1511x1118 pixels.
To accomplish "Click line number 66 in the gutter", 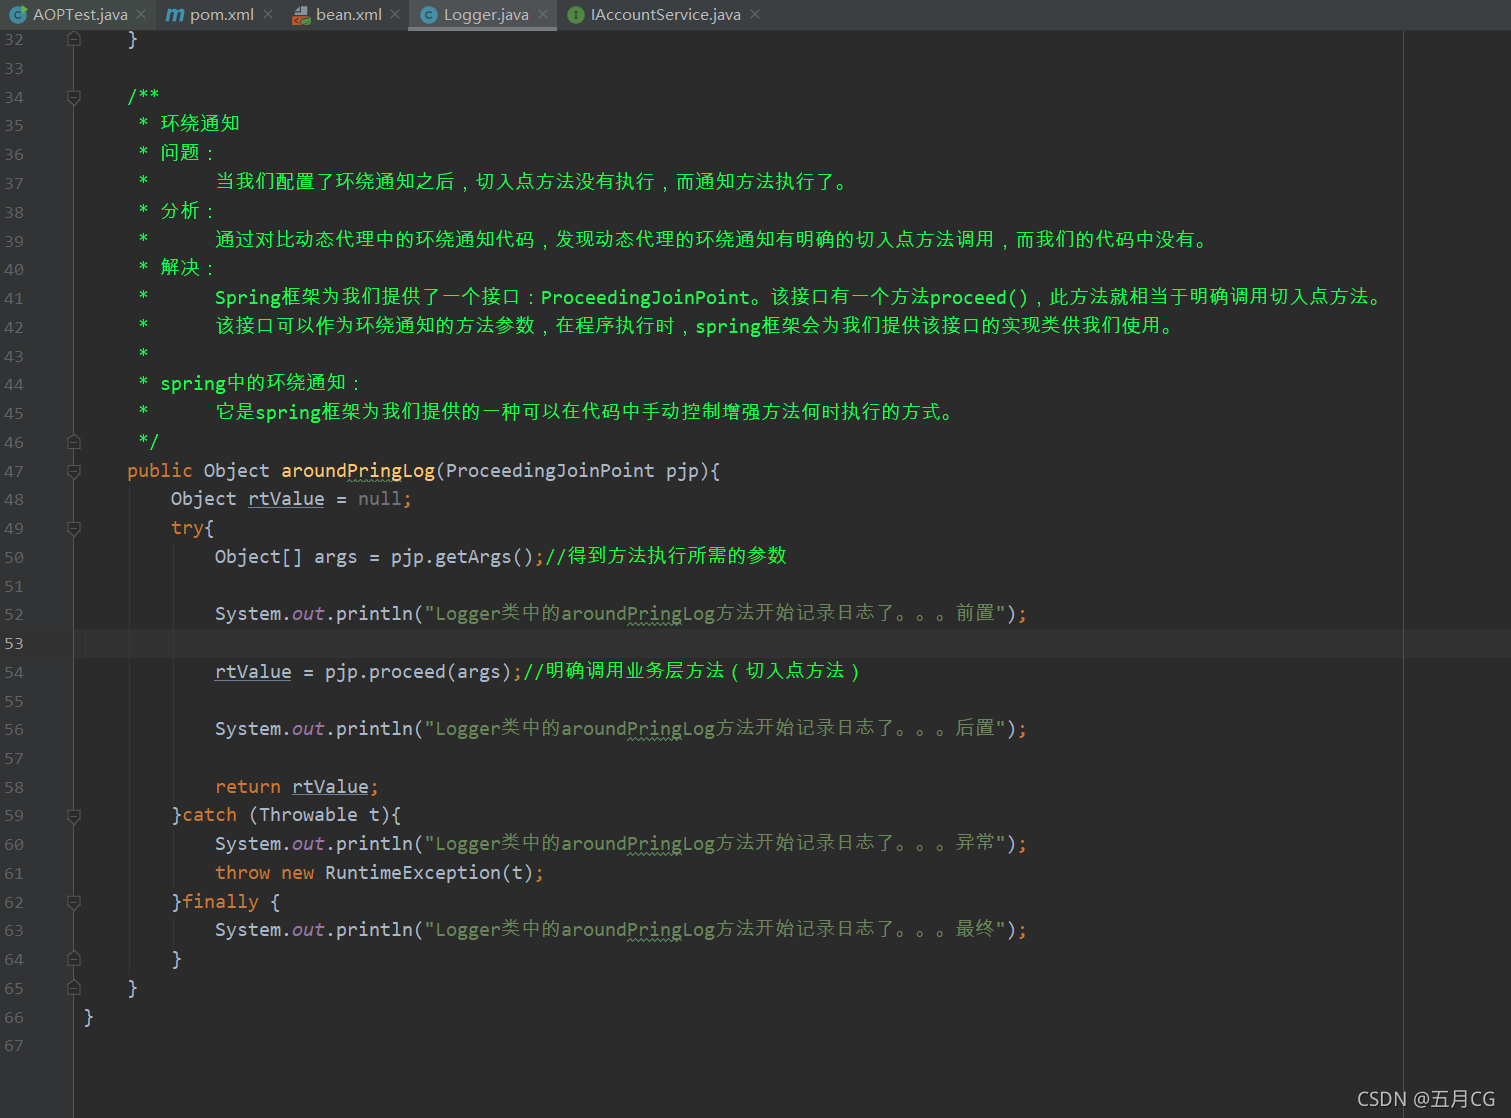I will (x=14, y=1017).
